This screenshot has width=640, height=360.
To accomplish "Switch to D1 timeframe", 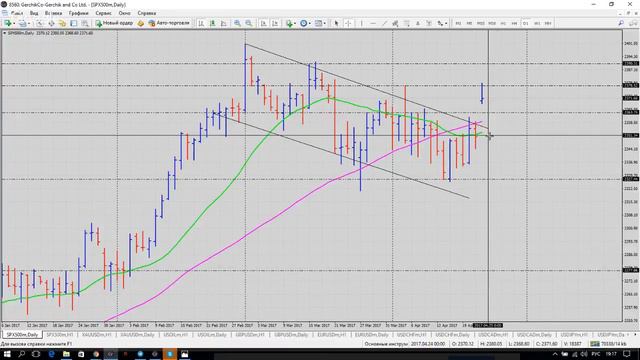I will coord(525,23).
